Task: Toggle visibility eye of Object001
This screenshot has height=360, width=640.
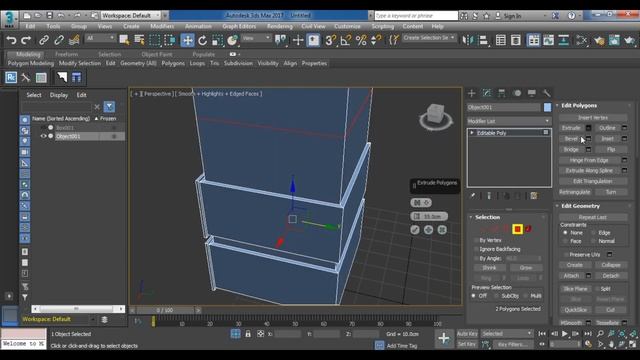Action: (x=43, y=136)
